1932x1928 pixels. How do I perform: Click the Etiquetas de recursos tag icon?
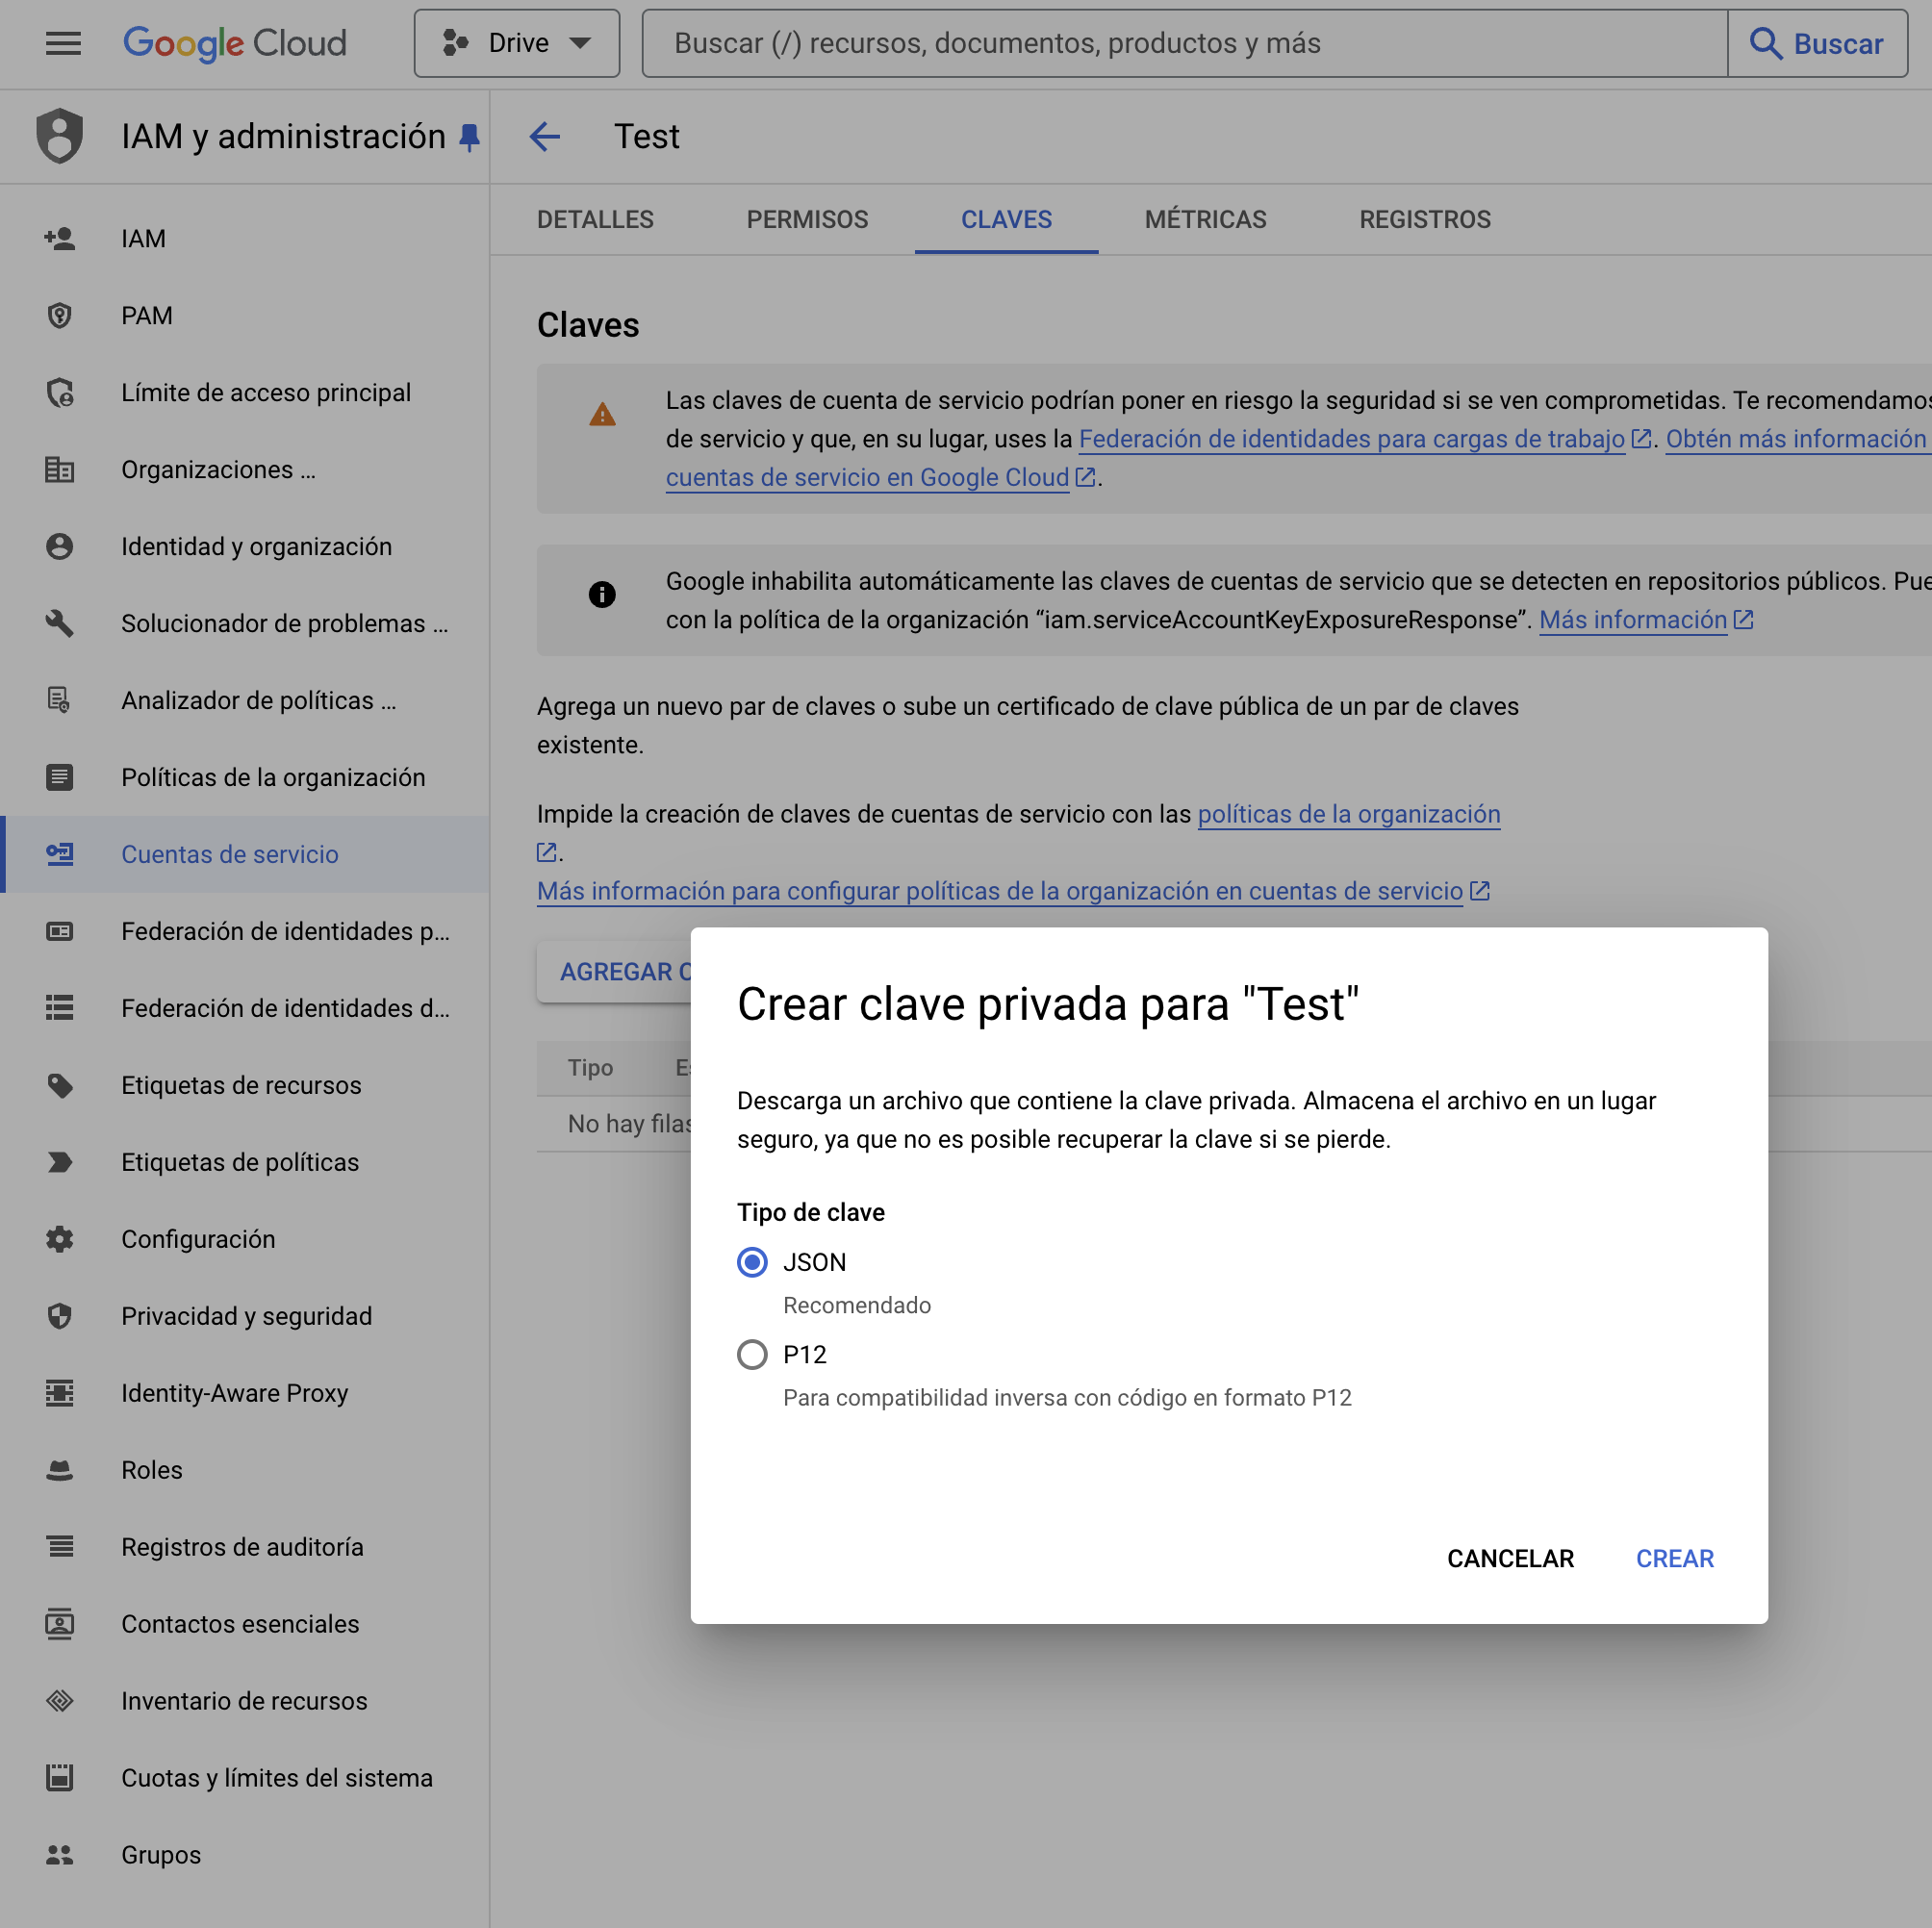pyautogui.click(x=60, y=1085)
